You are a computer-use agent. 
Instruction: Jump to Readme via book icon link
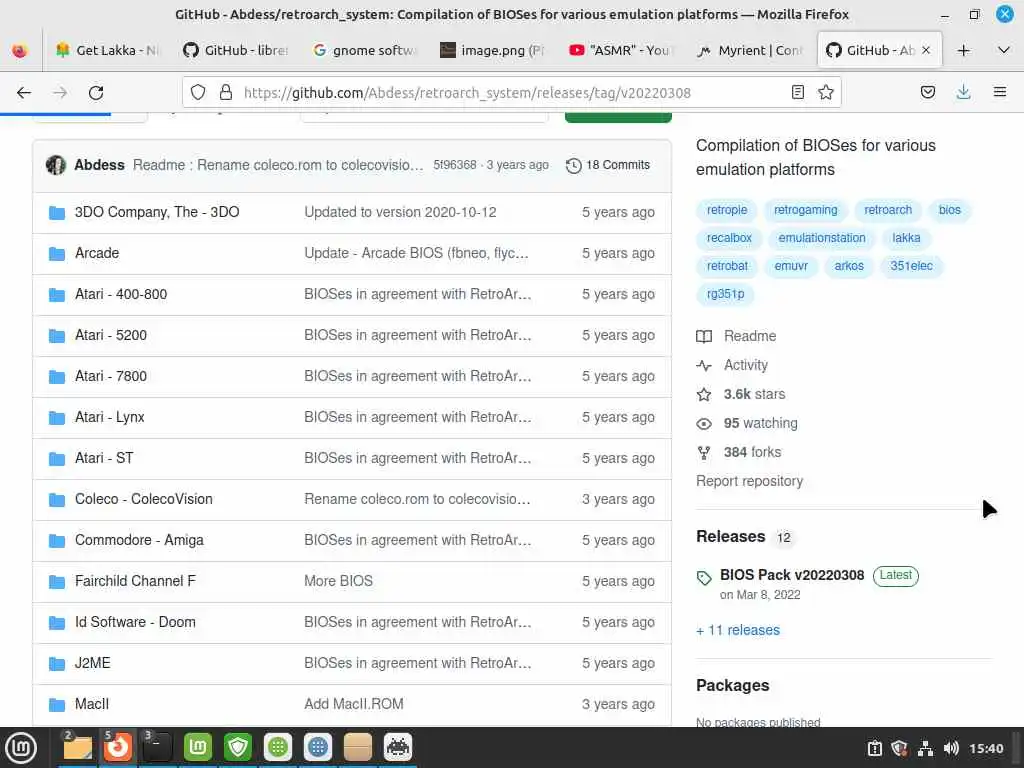(x=737, y=336)
